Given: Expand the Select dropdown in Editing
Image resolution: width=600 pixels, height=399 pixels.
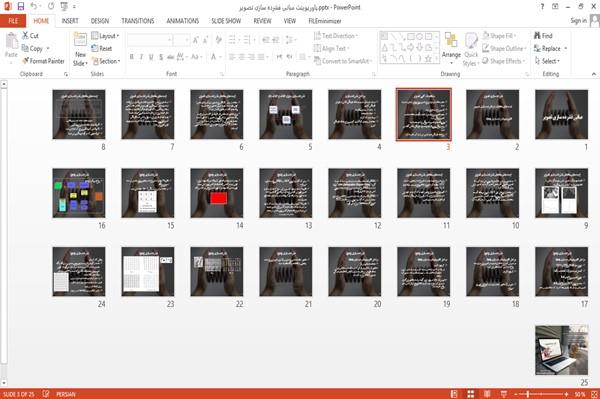Looking at the screenshot, I should (547, 61).
